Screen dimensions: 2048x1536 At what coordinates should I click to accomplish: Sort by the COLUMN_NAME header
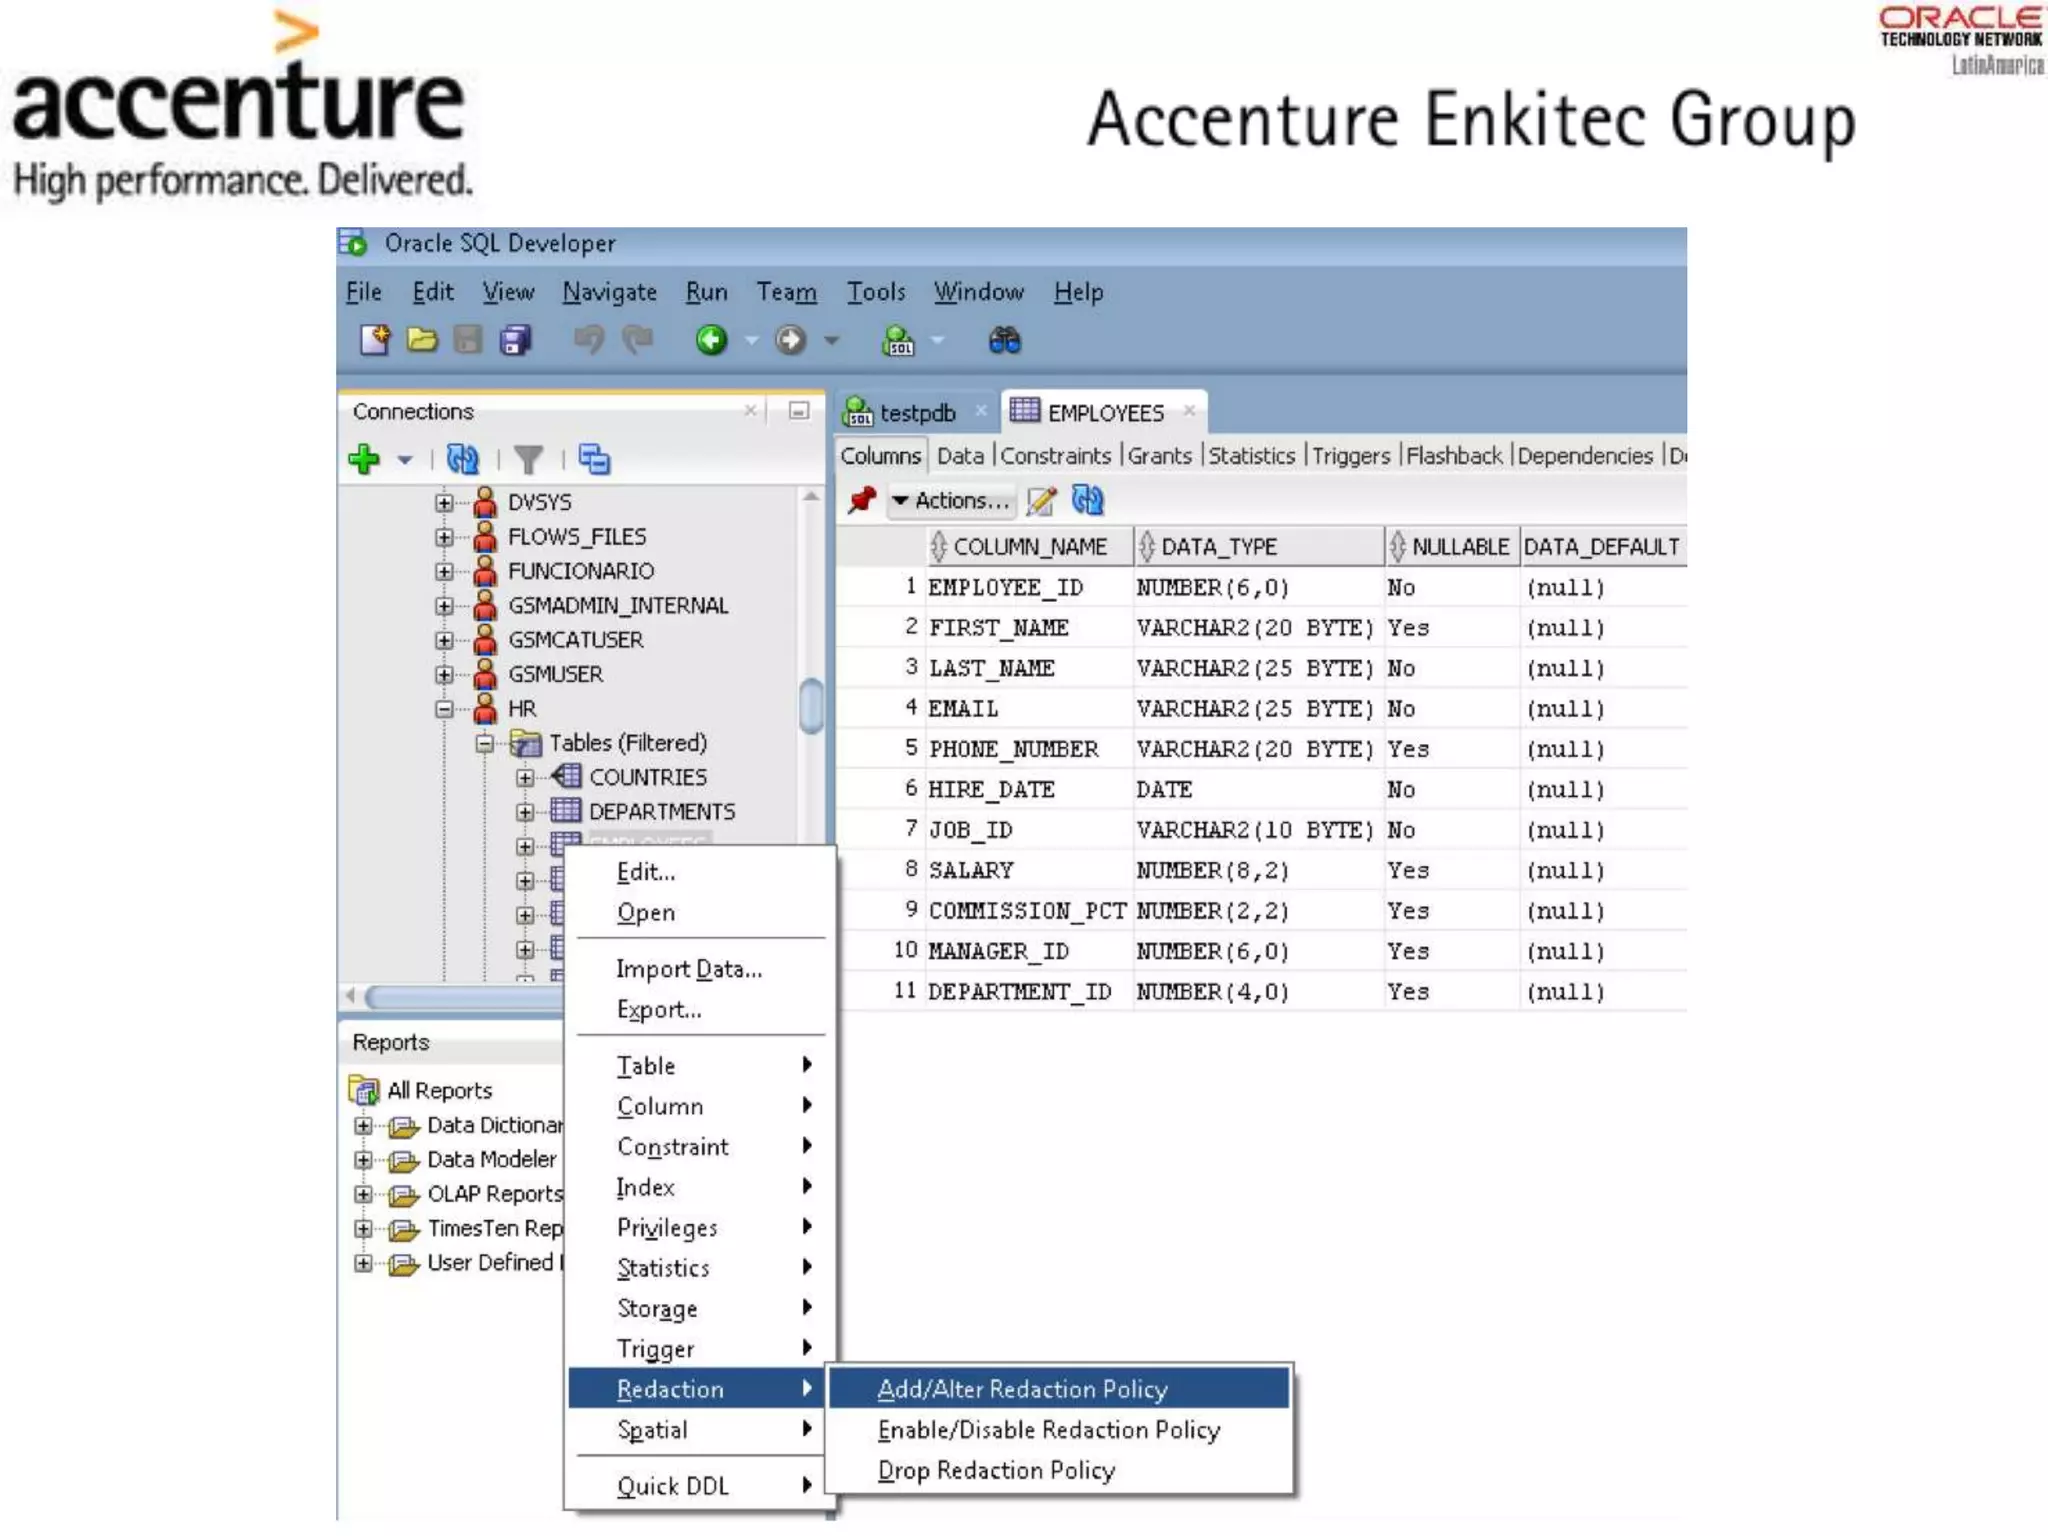pyautogui.click(x=1029, y=547)
